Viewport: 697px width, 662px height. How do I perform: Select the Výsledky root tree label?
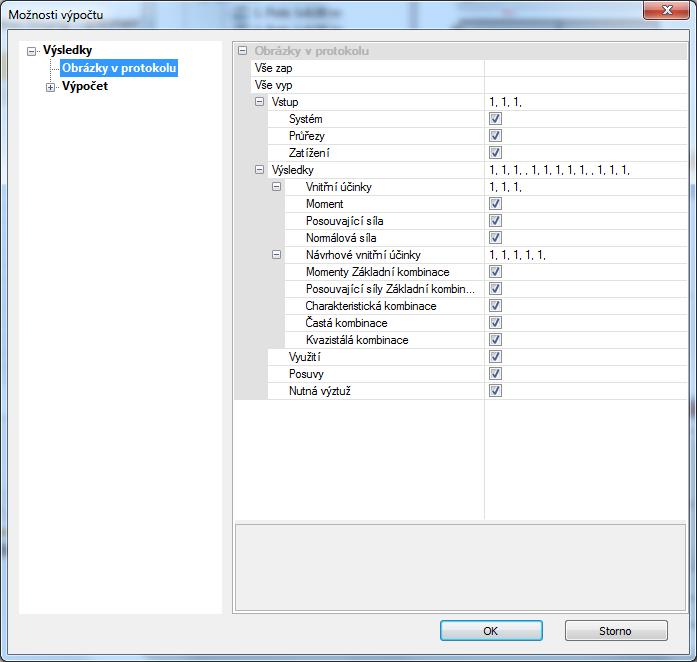click(67, 50)
